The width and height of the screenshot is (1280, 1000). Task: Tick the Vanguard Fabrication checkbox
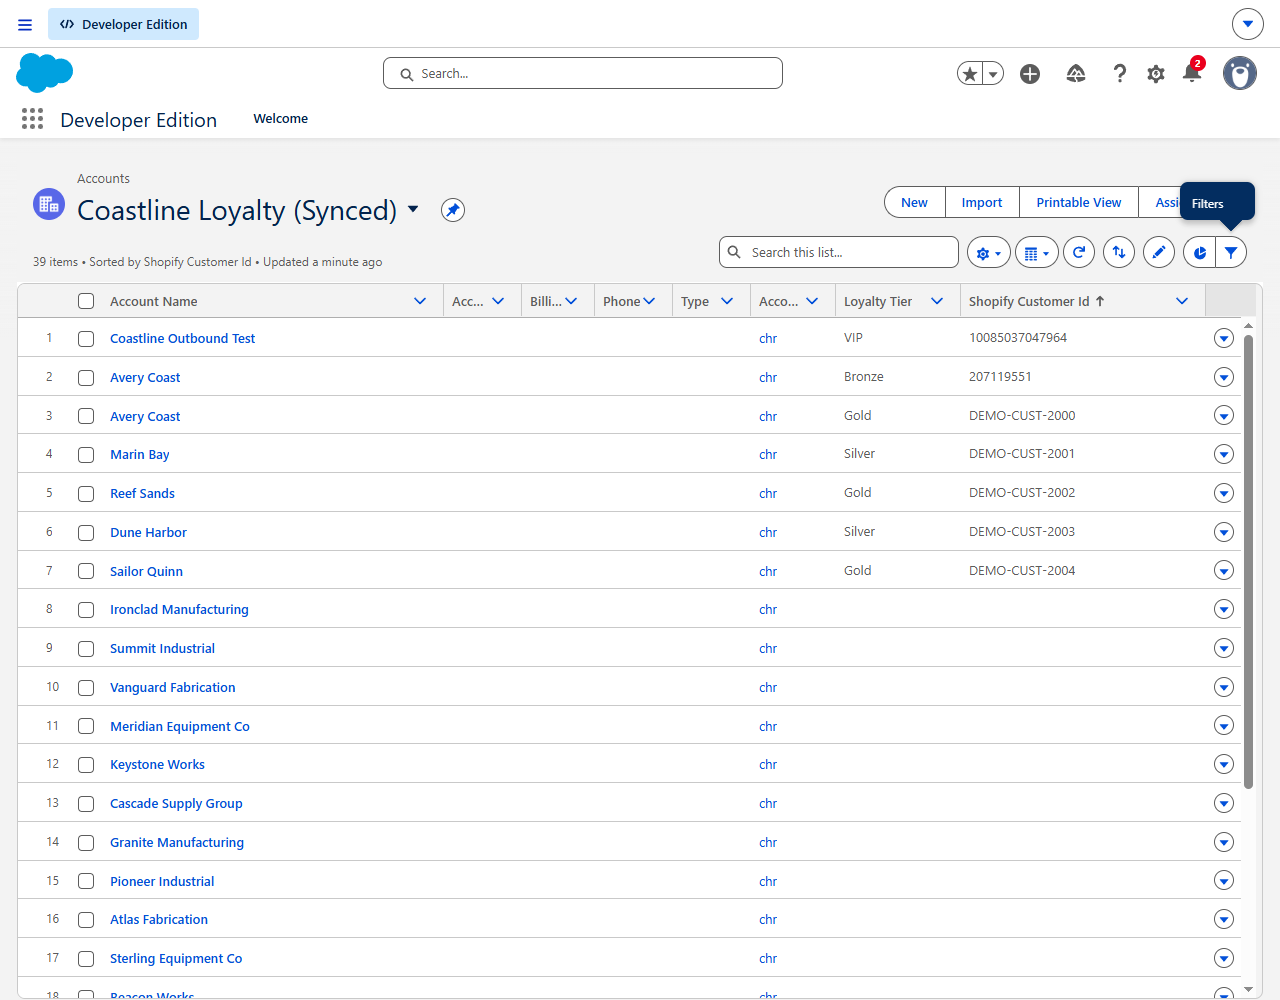point(86,688)
